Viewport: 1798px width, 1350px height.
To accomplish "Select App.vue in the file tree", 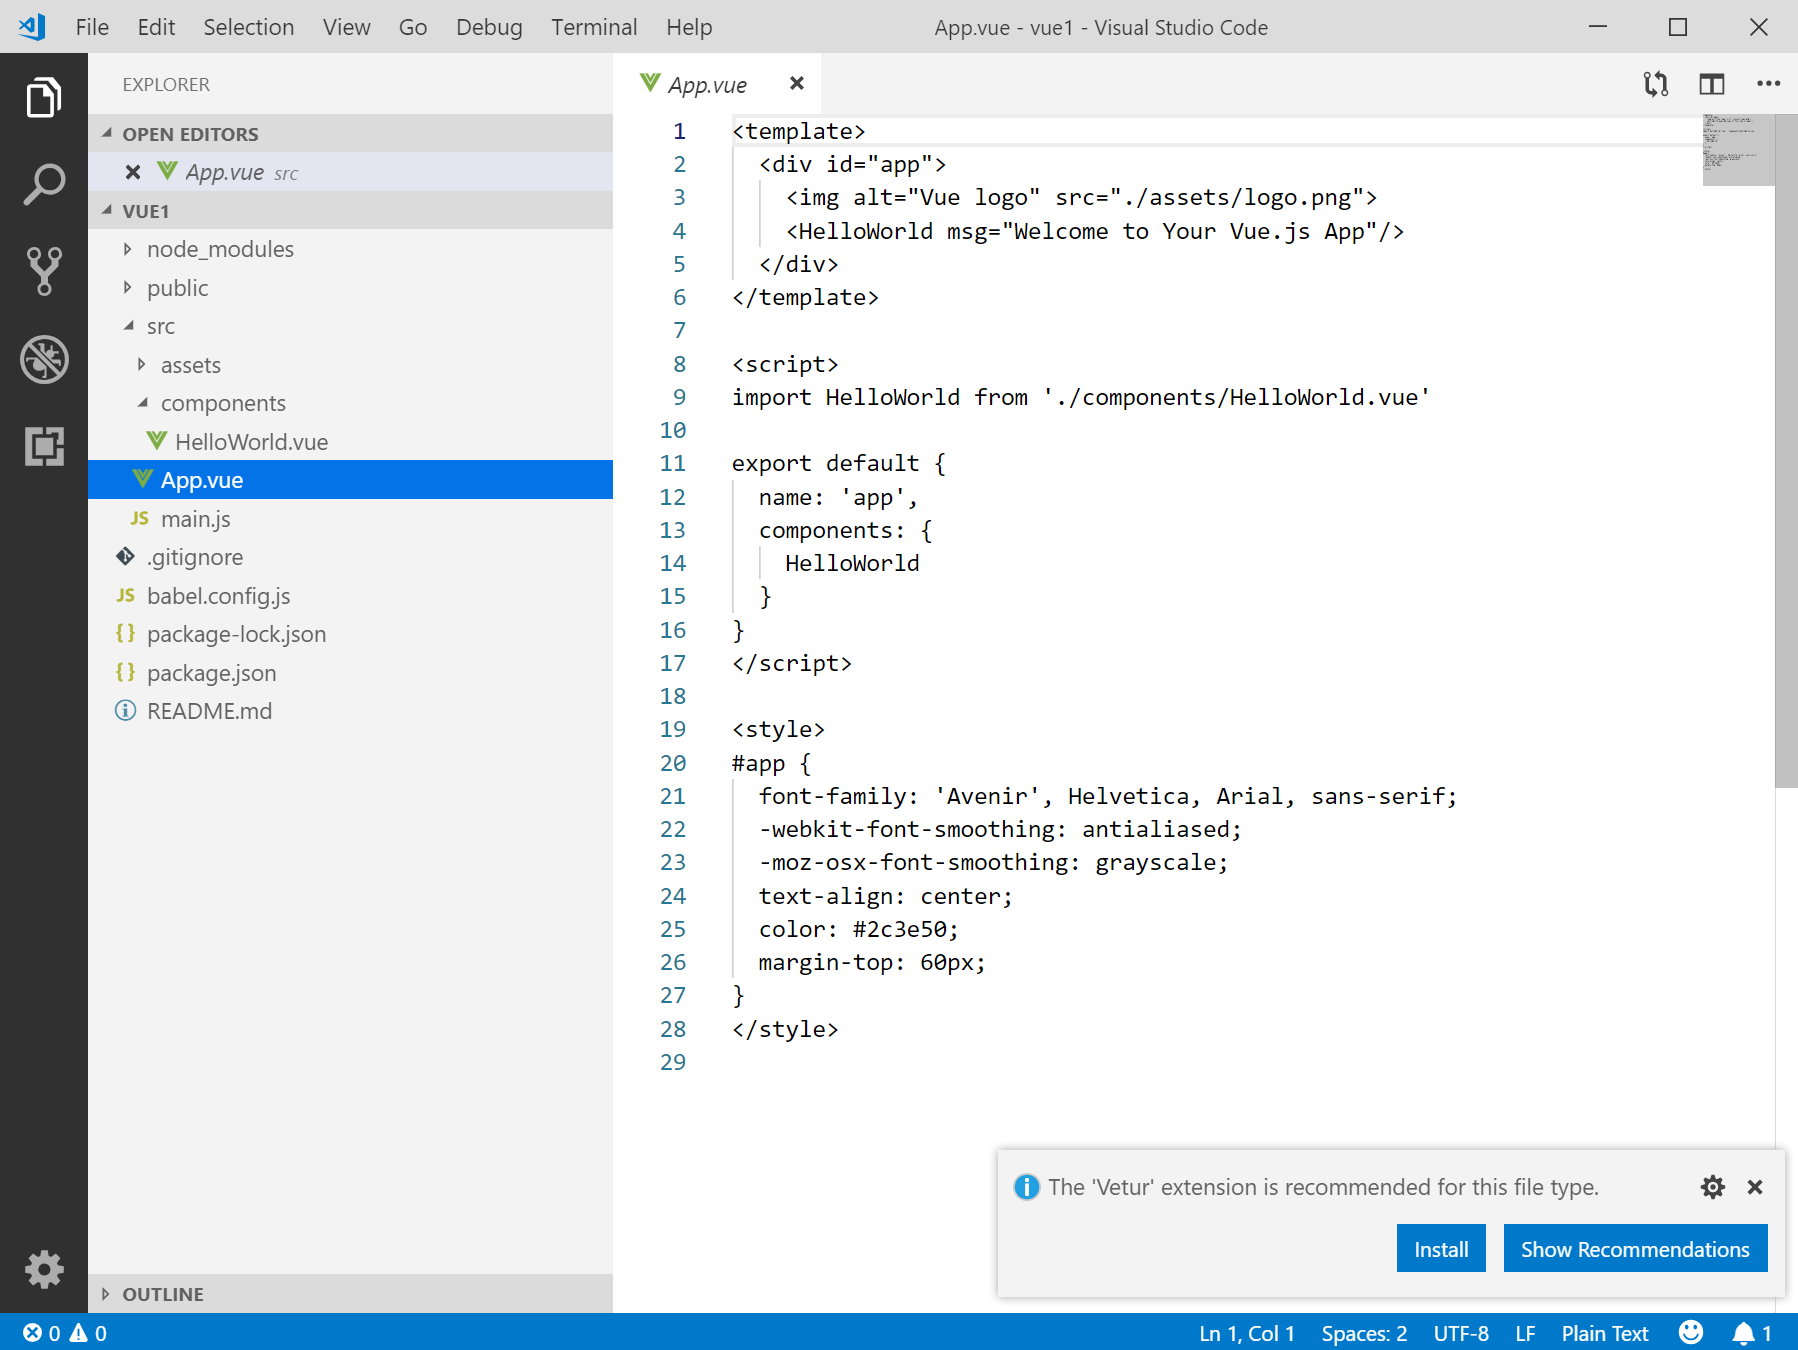I will pyautogui.click(x=350, y=480).
